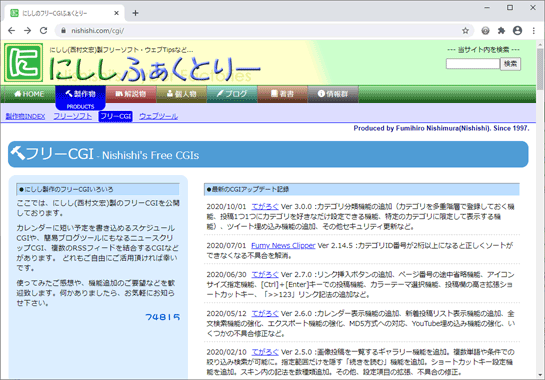Screen dimensions: 545x380
Task: Click the 2020/07/01 date text
Action: tap(226, 245)
